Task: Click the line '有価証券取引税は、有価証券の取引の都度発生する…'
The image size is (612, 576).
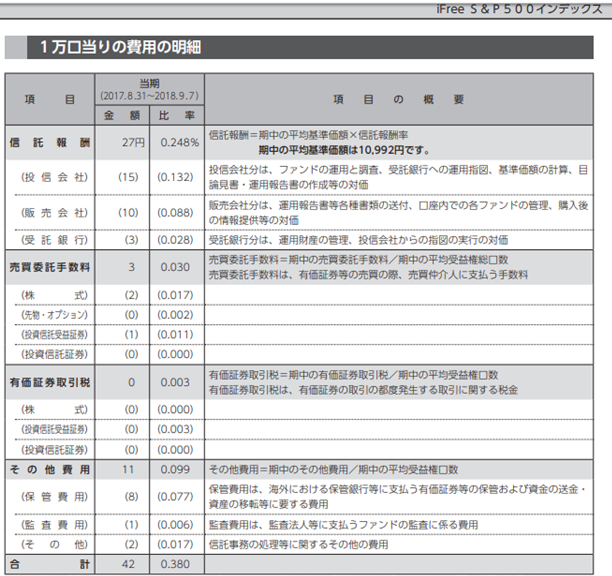Action: (x=363, y=390)
